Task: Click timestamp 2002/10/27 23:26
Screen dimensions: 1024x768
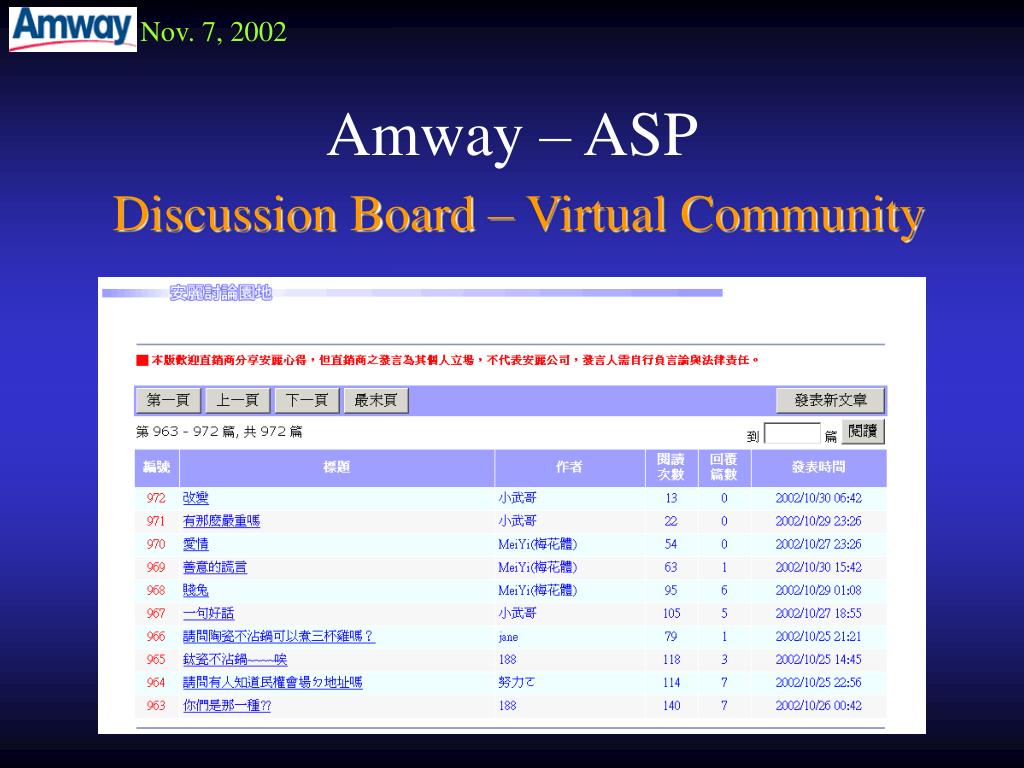Action: point(819,544)
